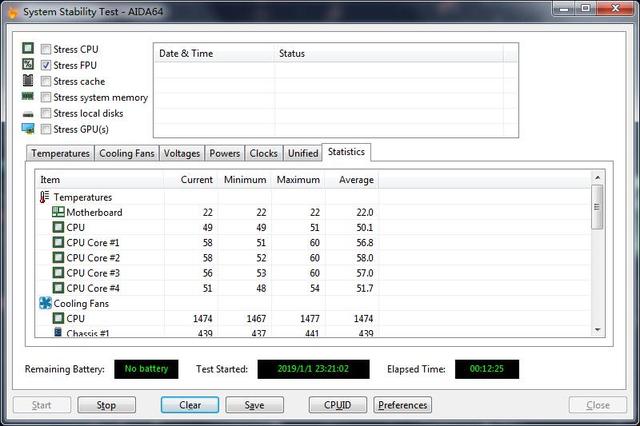
Task: Click the statistics scrollbar down arrow
Action: [598, 330]
